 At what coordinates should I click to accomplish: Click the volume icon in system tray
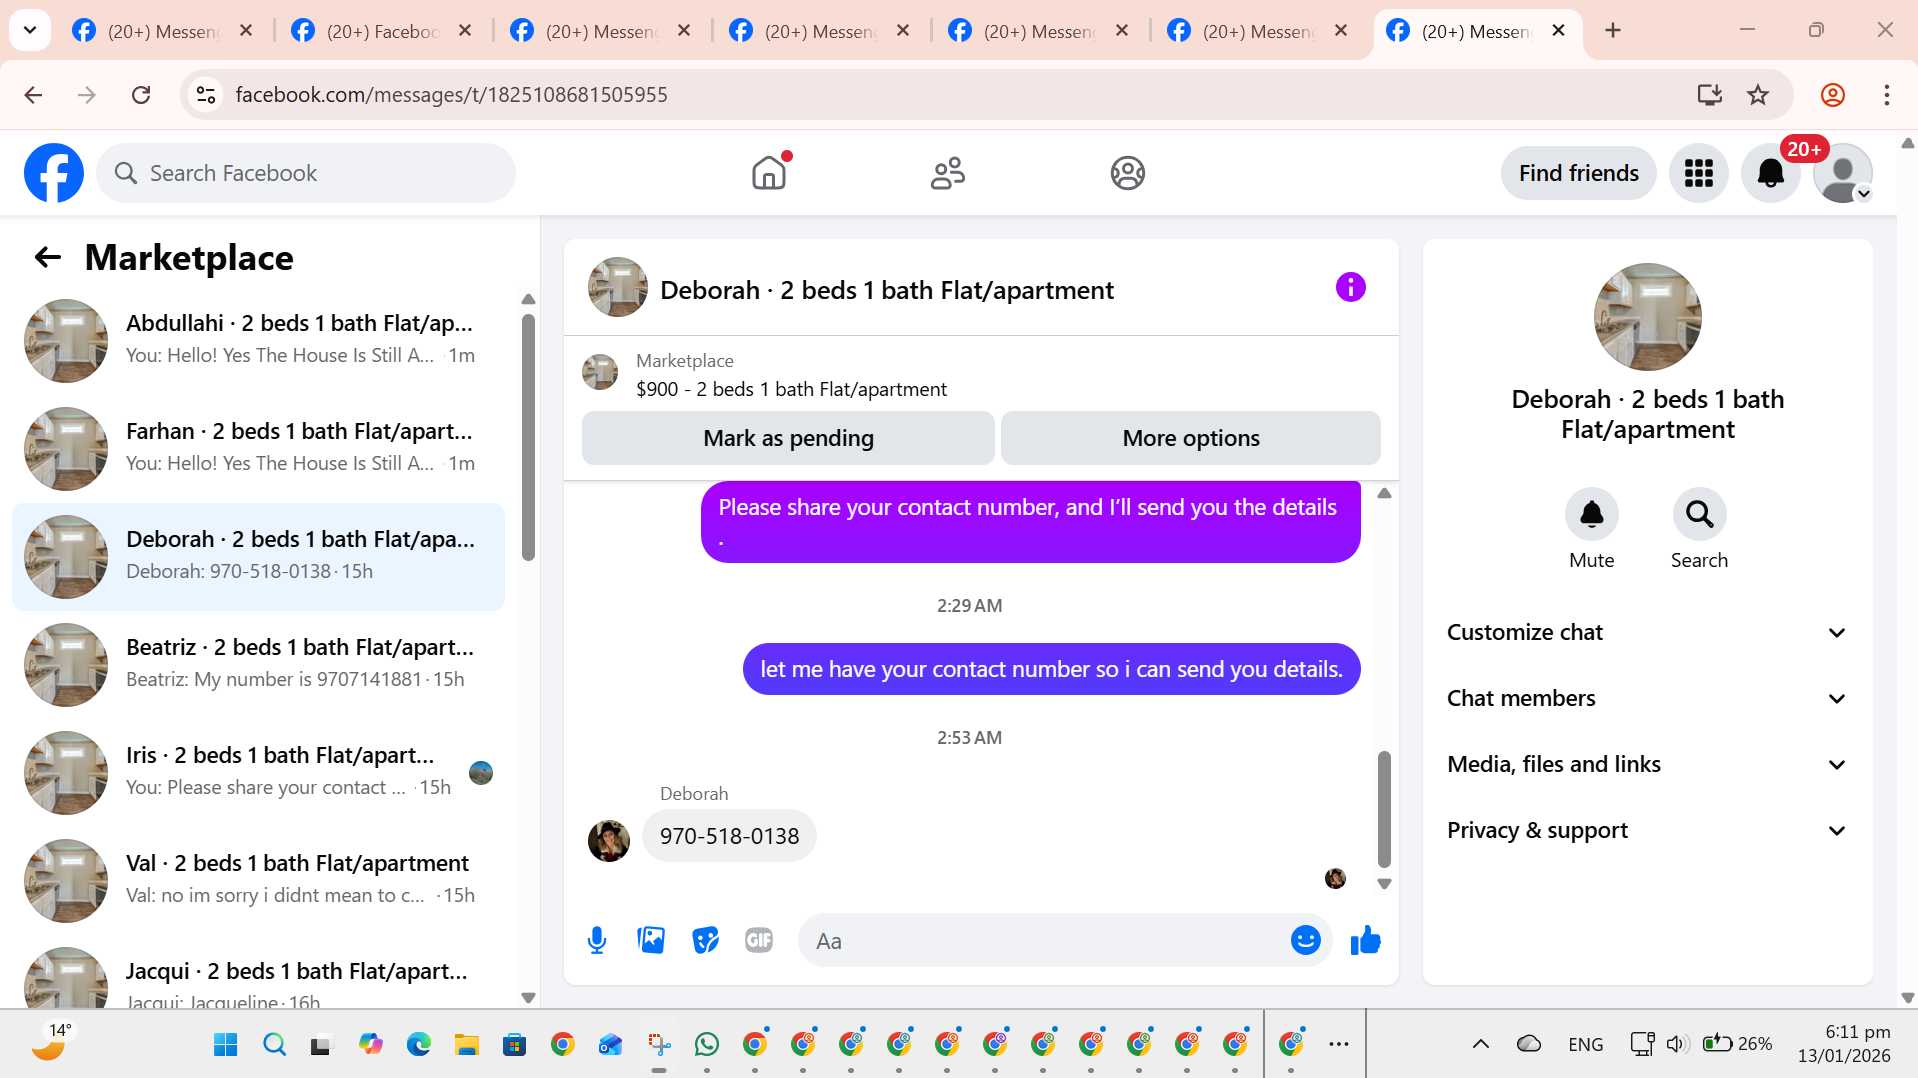(x=1677, y=1044)
